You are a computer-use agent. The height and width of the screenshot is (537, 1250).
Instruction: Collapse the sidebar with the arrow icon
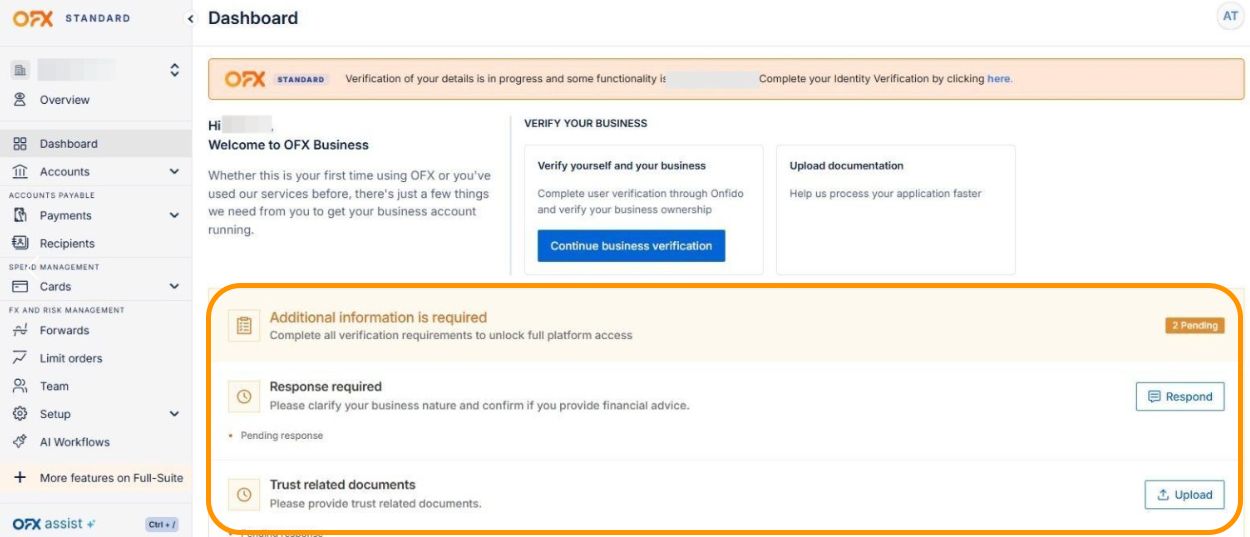[190, 19]
